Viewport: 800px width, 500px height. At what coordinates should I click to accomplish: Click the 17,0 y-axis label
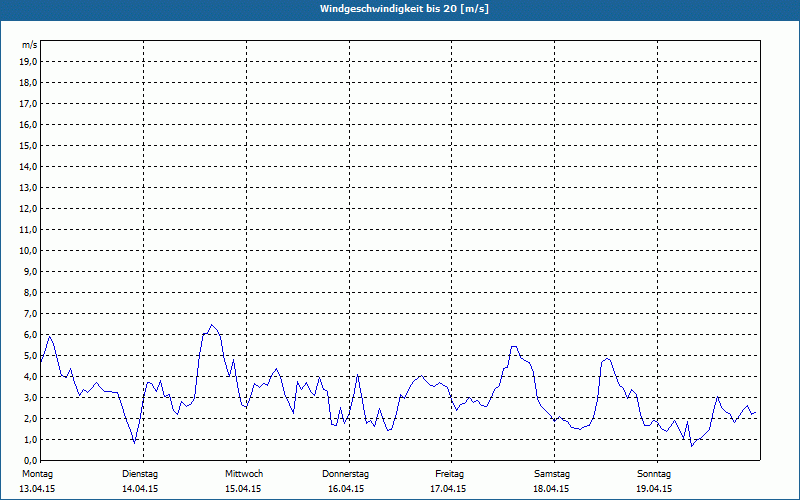point(28,104)
